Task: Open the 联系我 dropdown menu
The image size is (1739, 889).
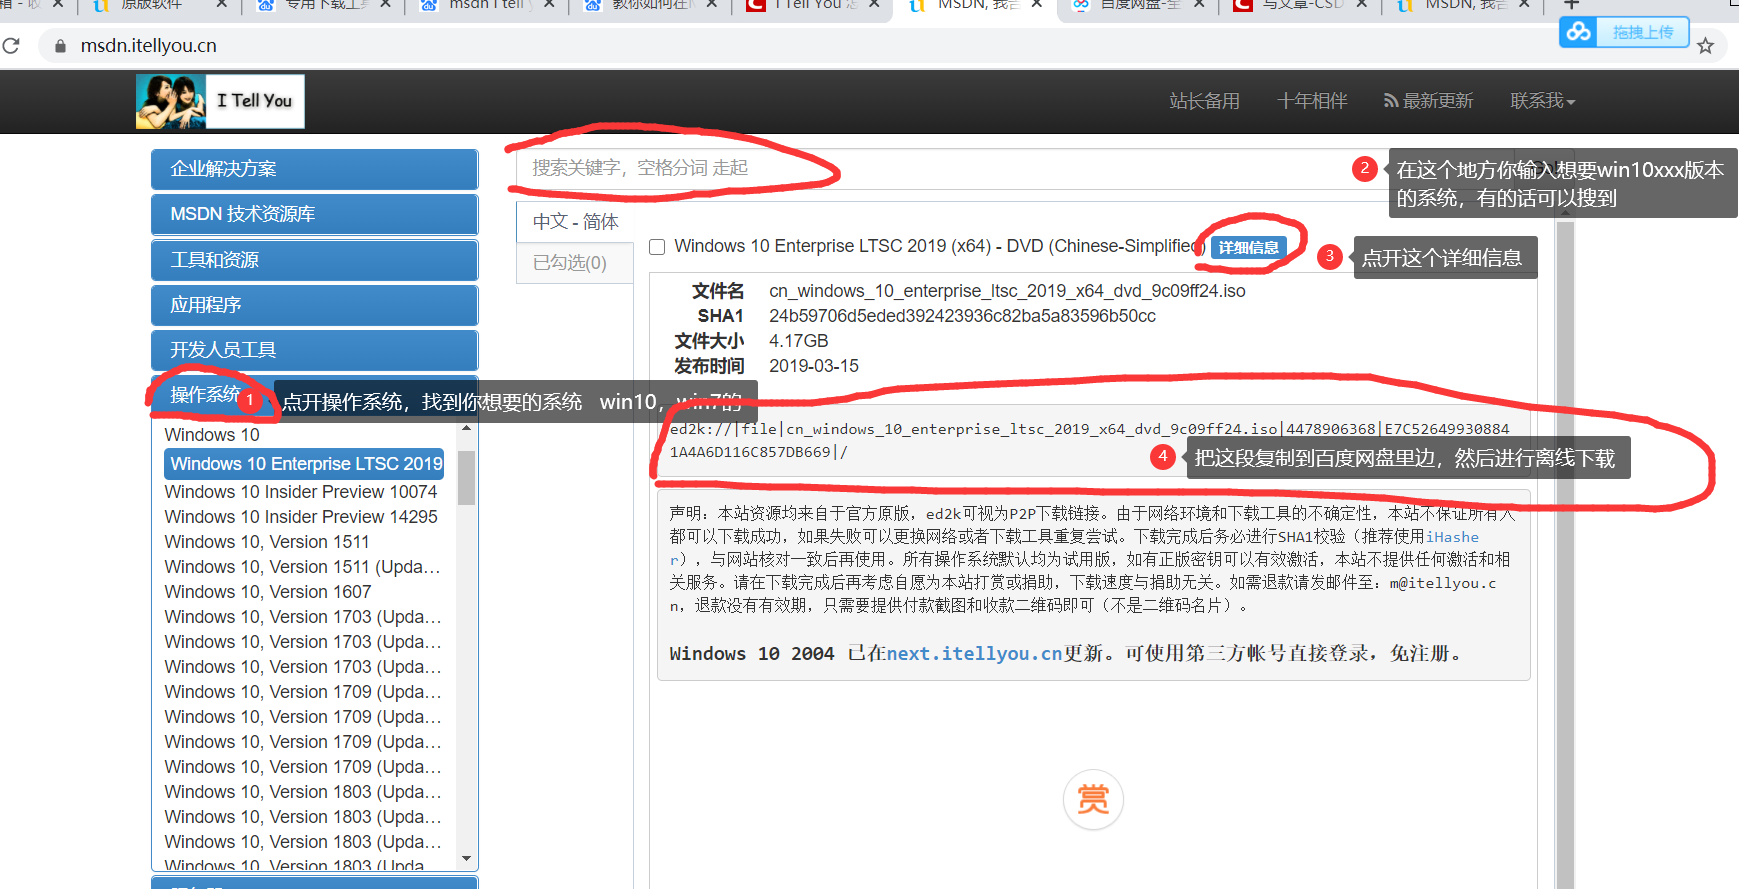Action: click(x=1542, y=101)
